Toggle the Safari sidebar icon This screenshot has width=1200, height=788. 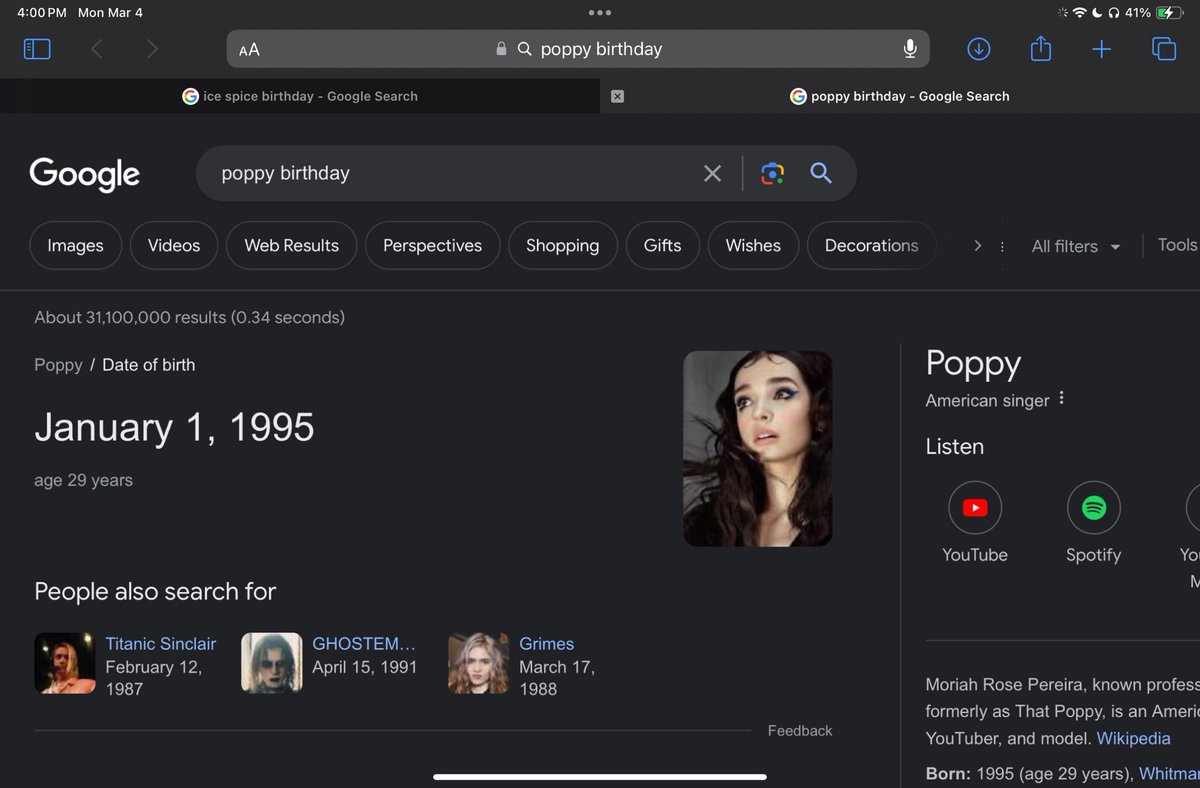[x=37, y=48]
